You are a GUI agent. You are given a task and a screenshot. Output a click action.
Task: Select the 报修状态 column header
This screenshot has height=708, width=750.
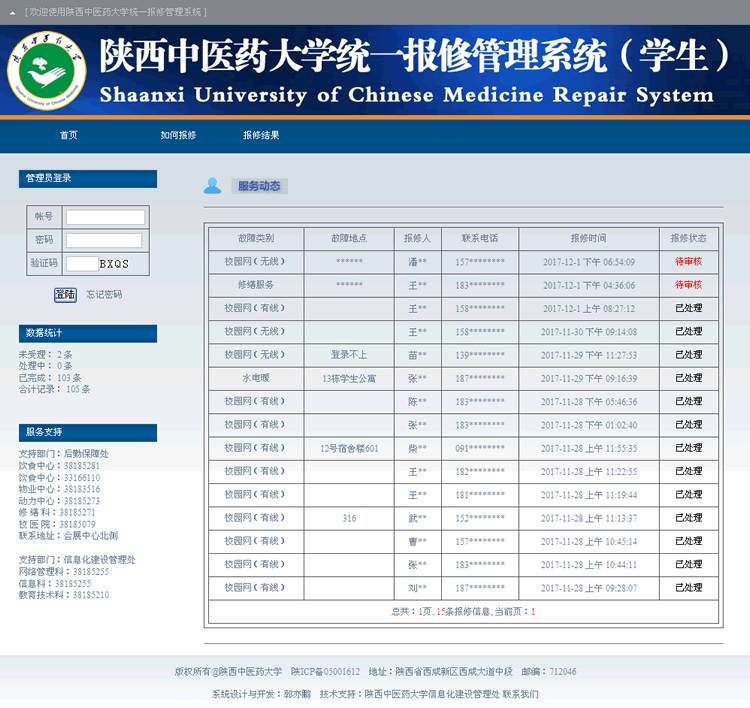689,238
